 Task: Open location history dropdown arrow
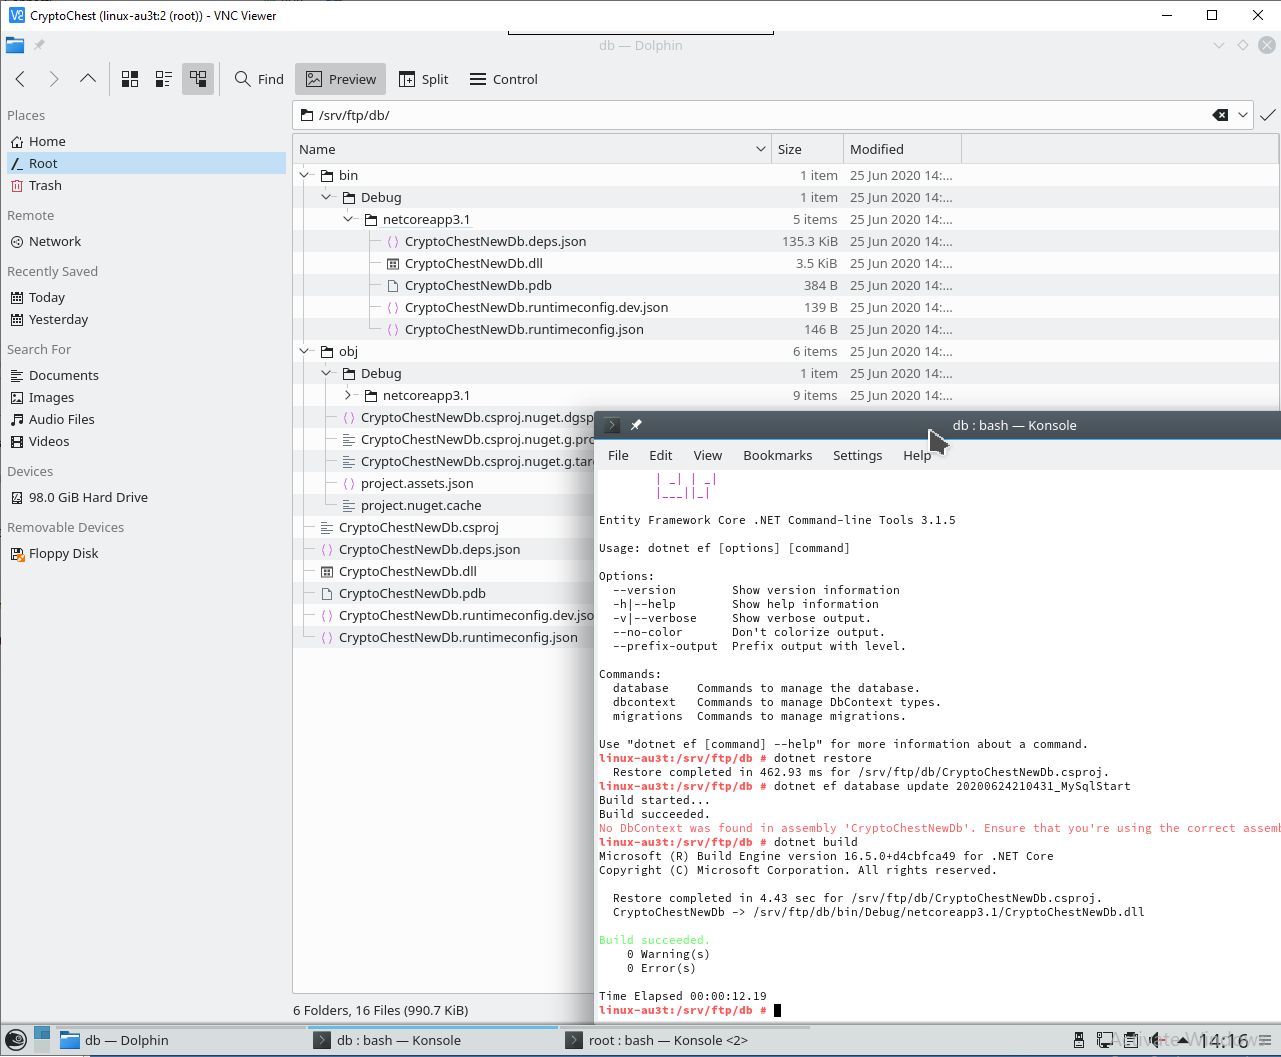(x=1243, y=115)
